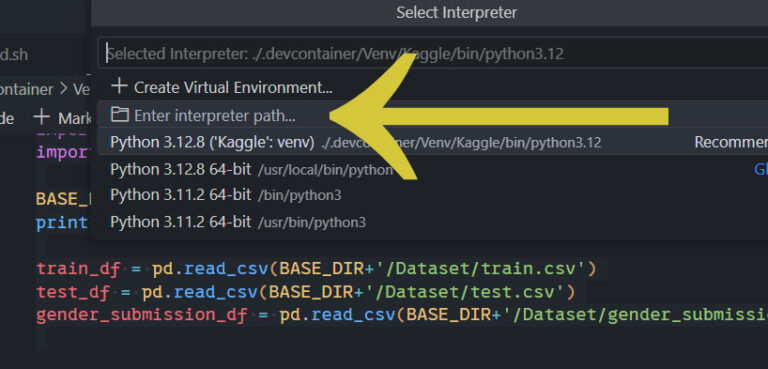This screenshot has width=768, height=369.
Task: Focus the Selected Interpreter search field
Action: click(x=433, y=53)
